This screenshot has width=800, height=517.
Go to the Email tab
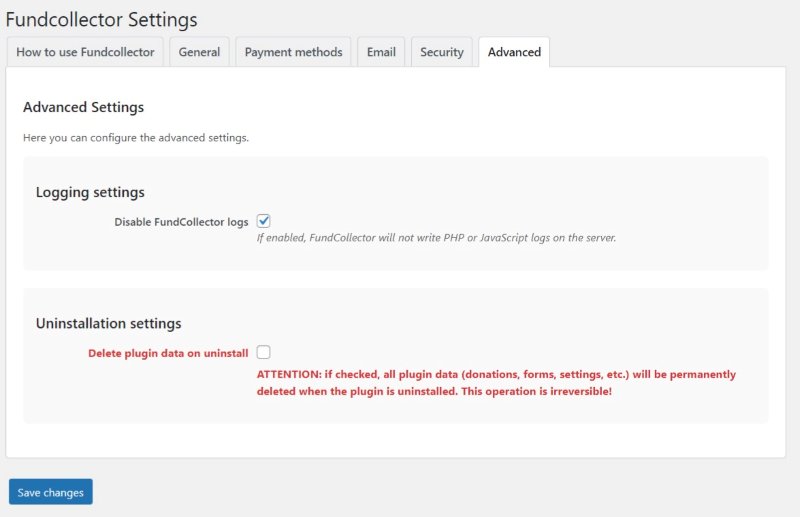(x=381, y=52)
